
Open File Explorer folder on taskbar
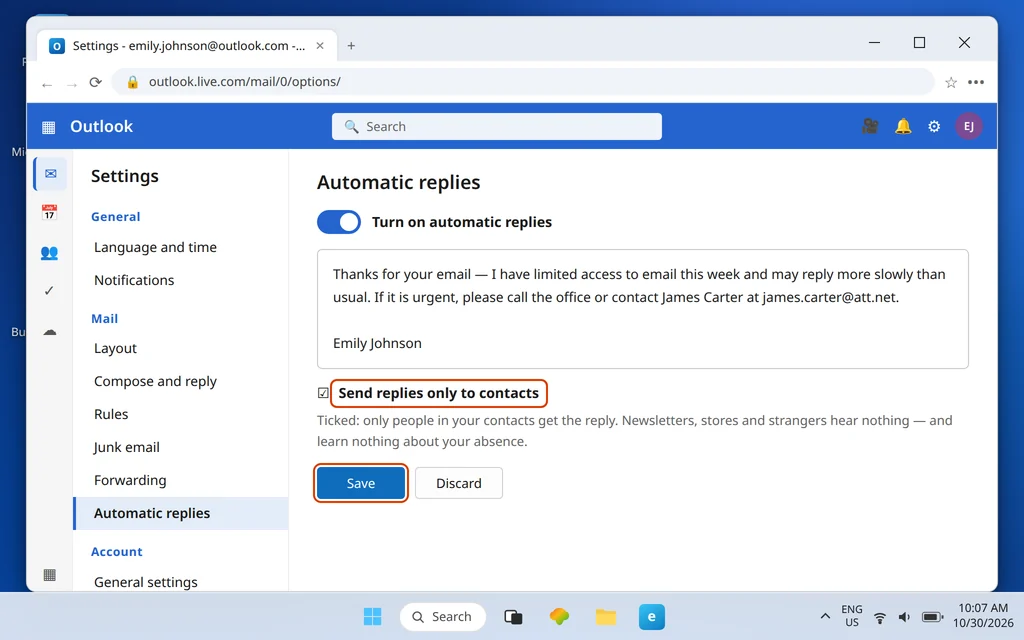(605, 616)
